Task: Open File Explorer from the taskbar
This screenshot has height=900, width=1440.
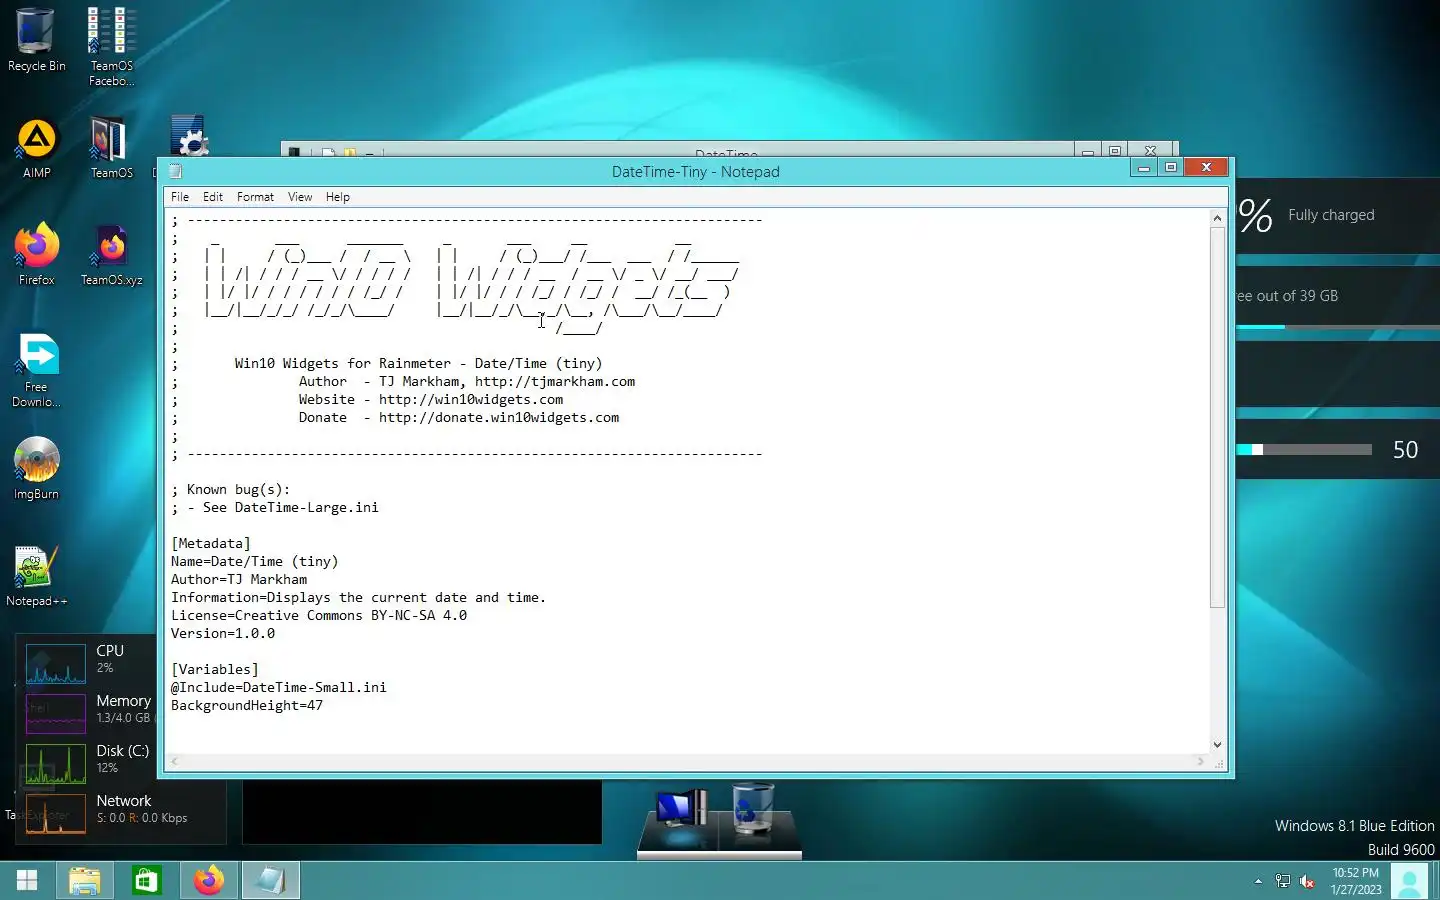Action: tap(85, 880)
